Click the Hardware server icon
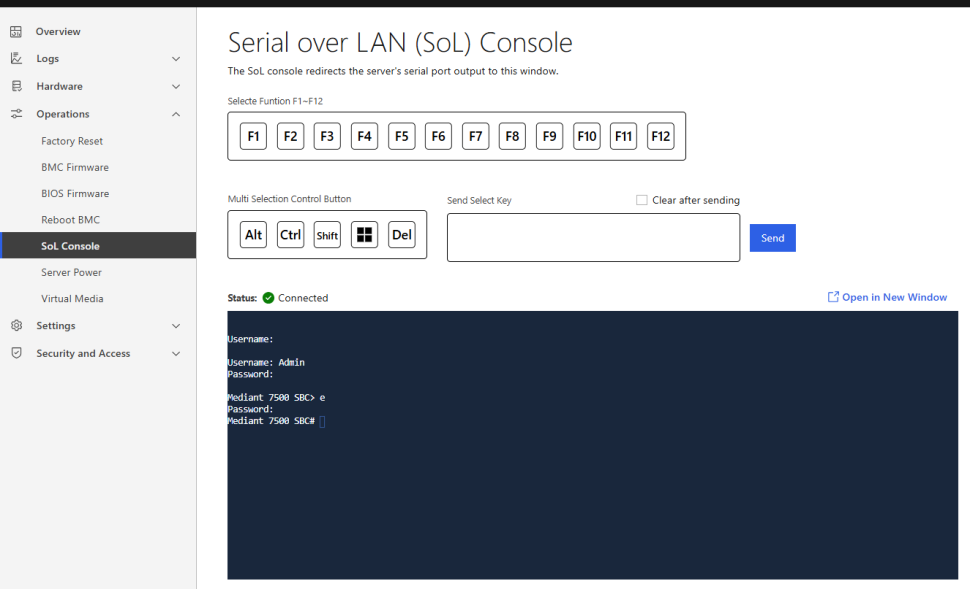This screenshot has width=970, height=589. [16, 86]
